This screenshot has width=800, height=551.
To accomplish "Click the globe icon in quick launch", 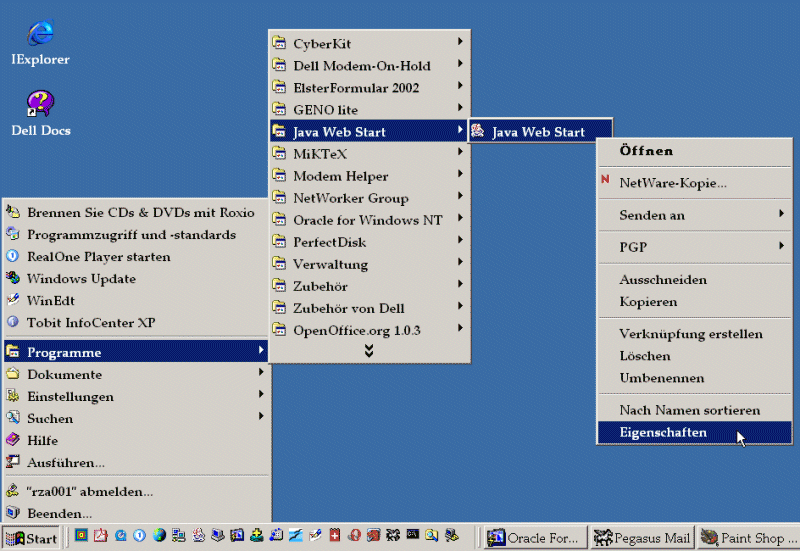I will [x=159, y=535].
